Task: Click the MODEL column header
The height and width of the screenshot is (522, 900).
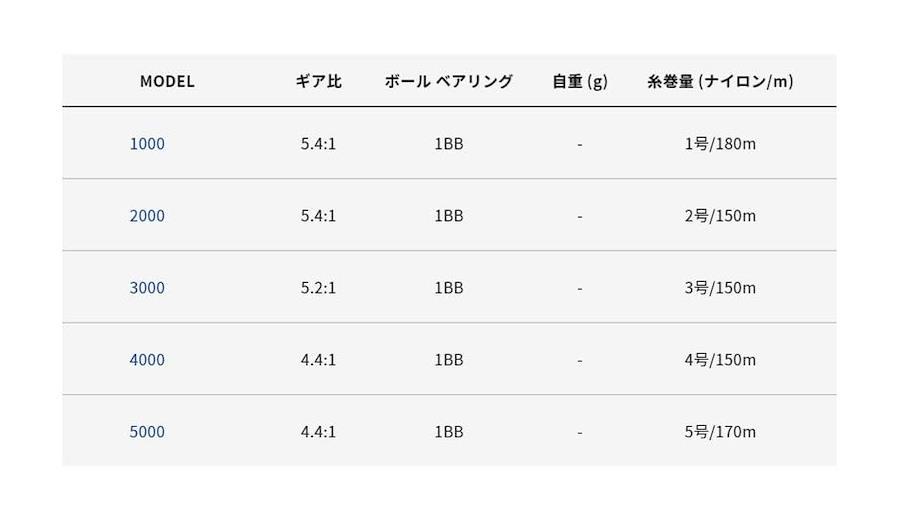Action: point(167,82)
